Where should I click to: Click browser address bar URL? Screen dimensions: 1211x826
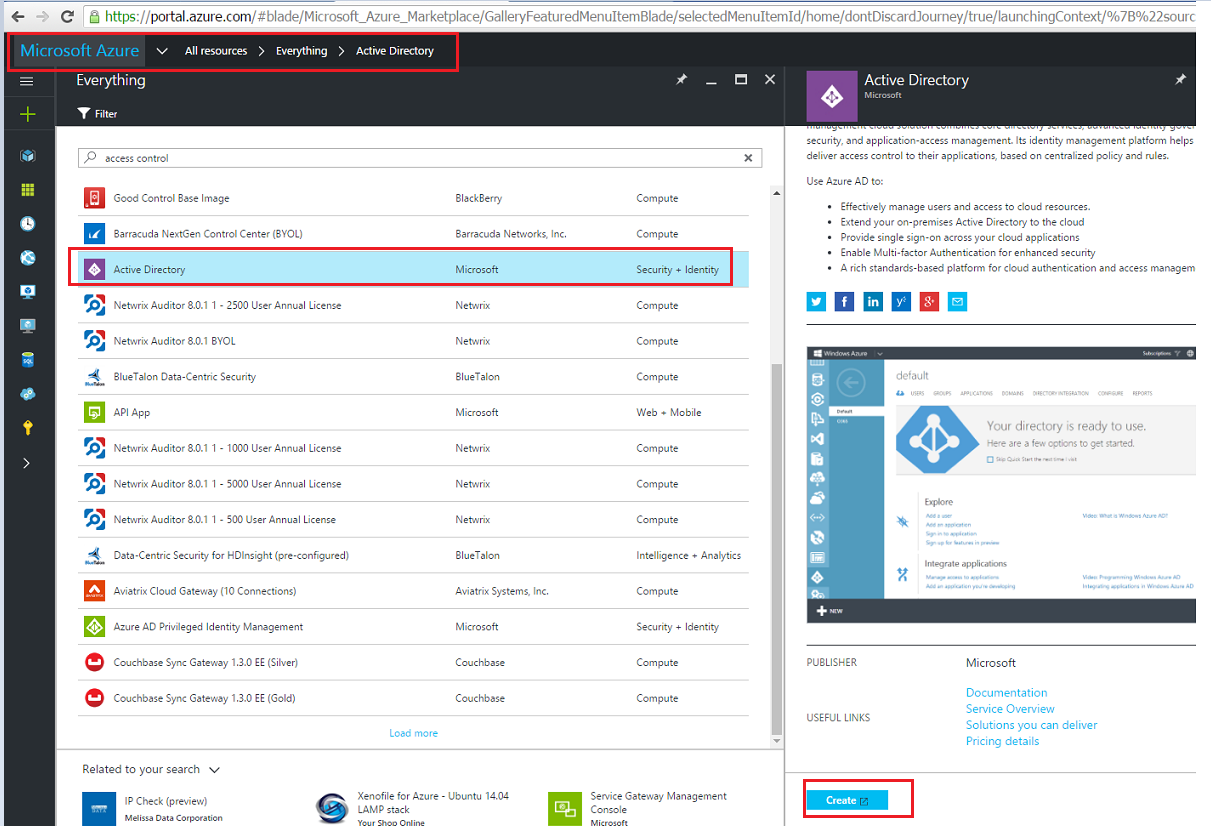pyautogui.click(x=640, y=17)
